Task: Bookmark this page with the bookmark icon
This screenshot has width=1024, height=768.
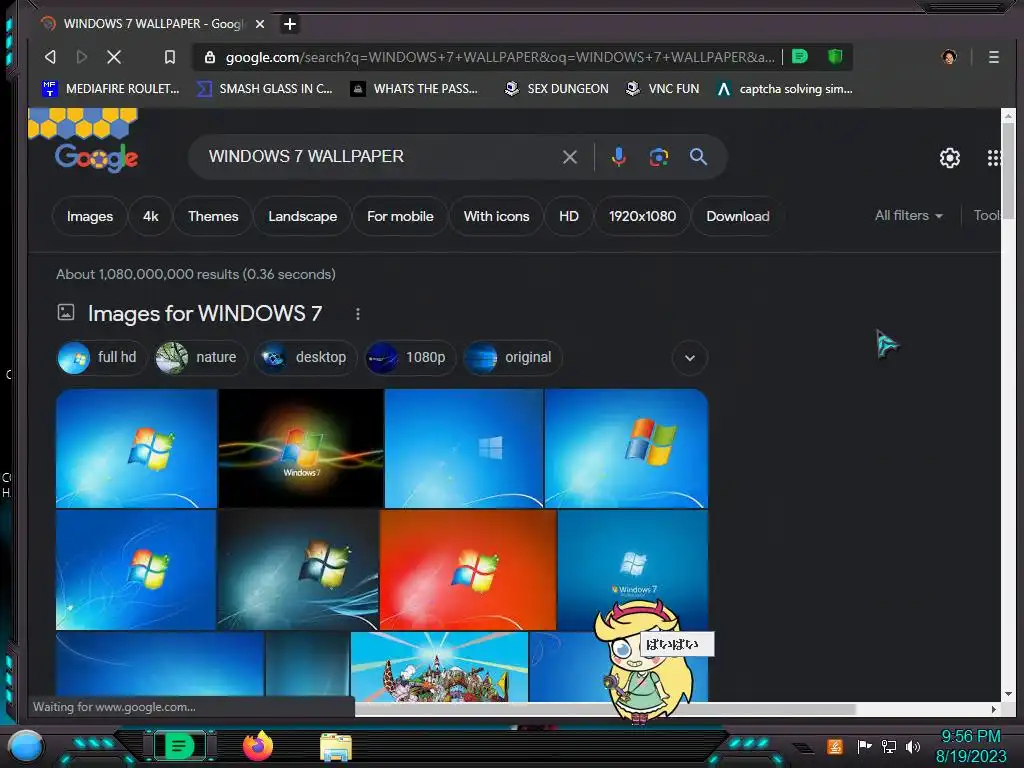Action: (170, 57)
